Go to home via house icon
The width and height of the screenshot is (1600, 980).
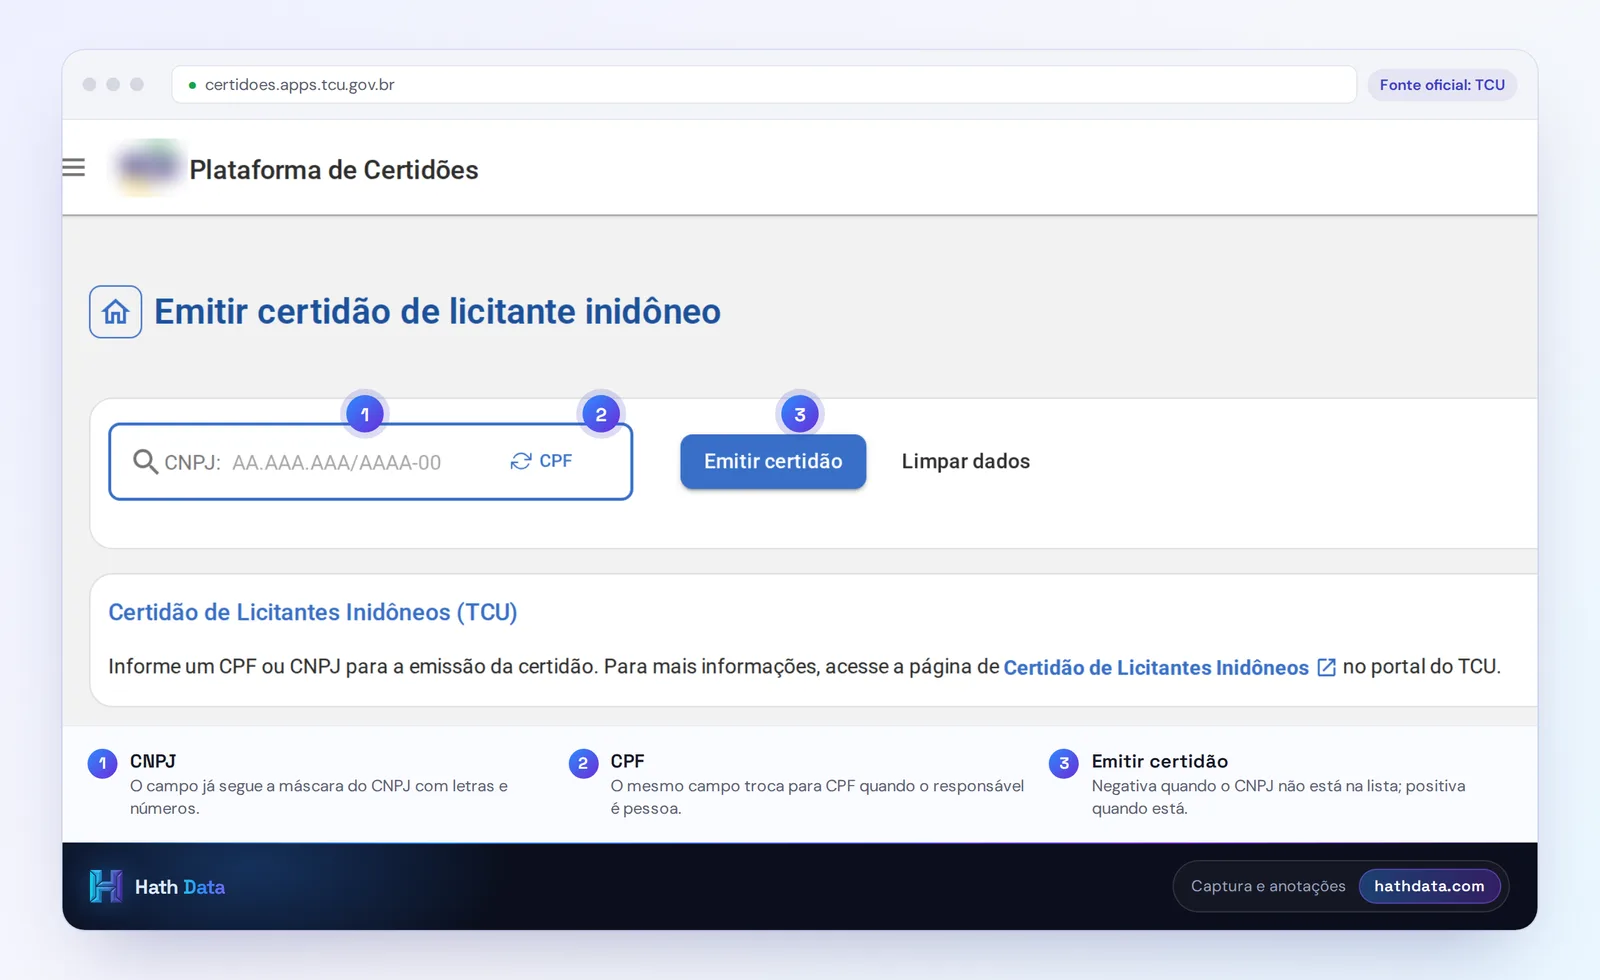[116, 312]
